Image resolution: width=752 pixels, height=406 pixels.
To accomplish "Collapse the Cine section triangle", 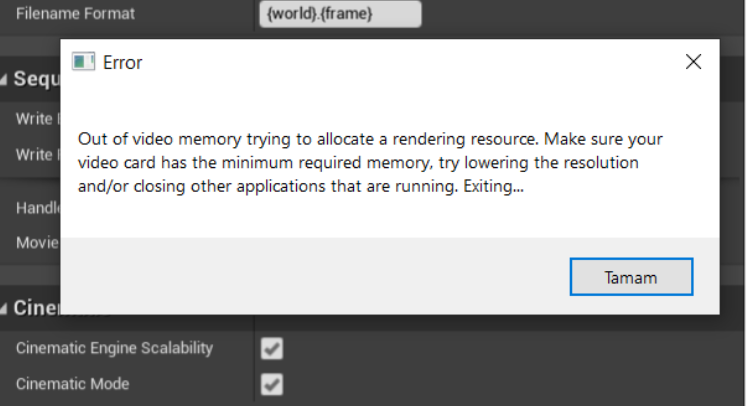I will 3,309.
